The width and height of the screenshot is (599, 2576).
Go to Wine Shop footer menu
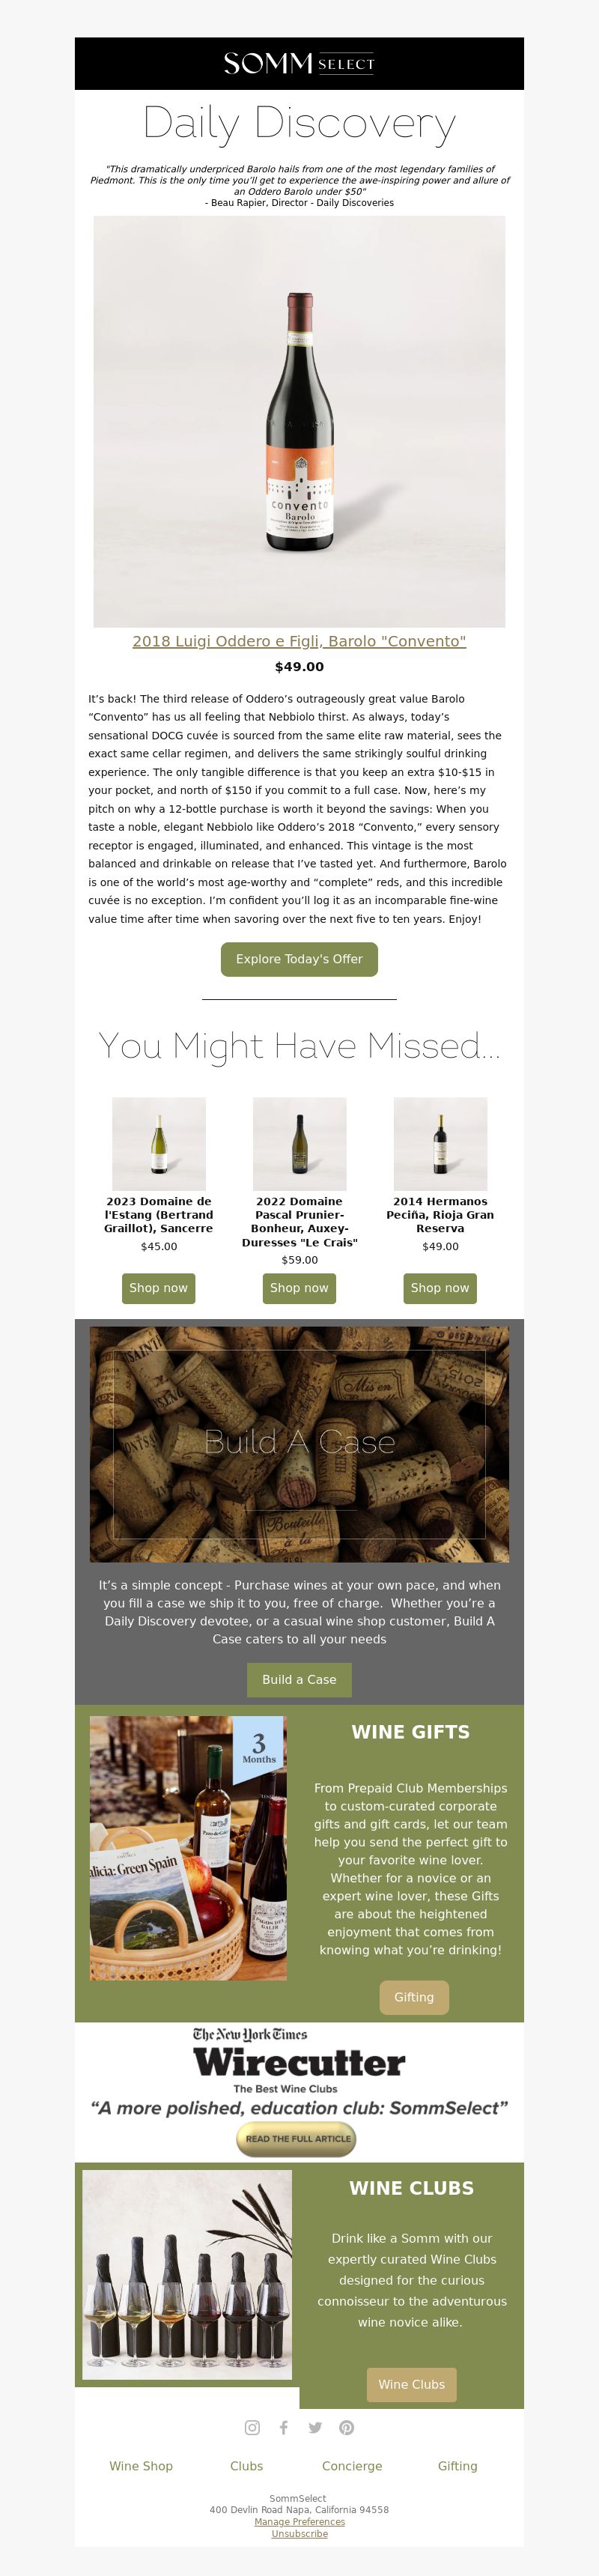pos(141,2466)
